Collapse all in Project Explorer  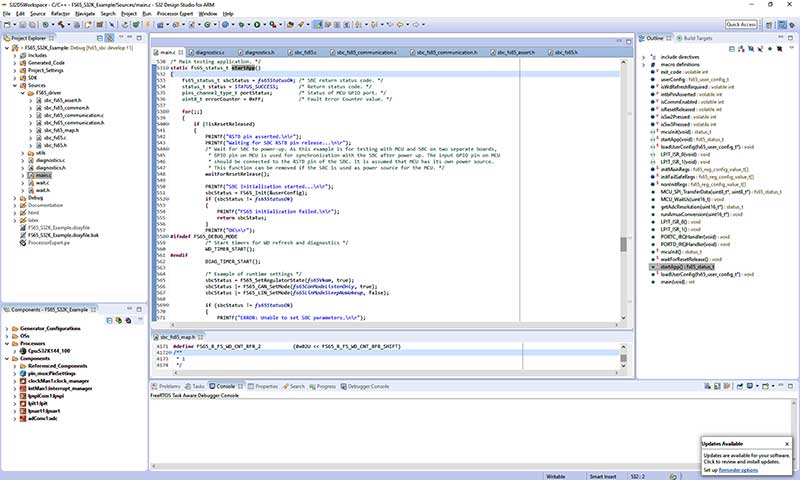[99, 38]
